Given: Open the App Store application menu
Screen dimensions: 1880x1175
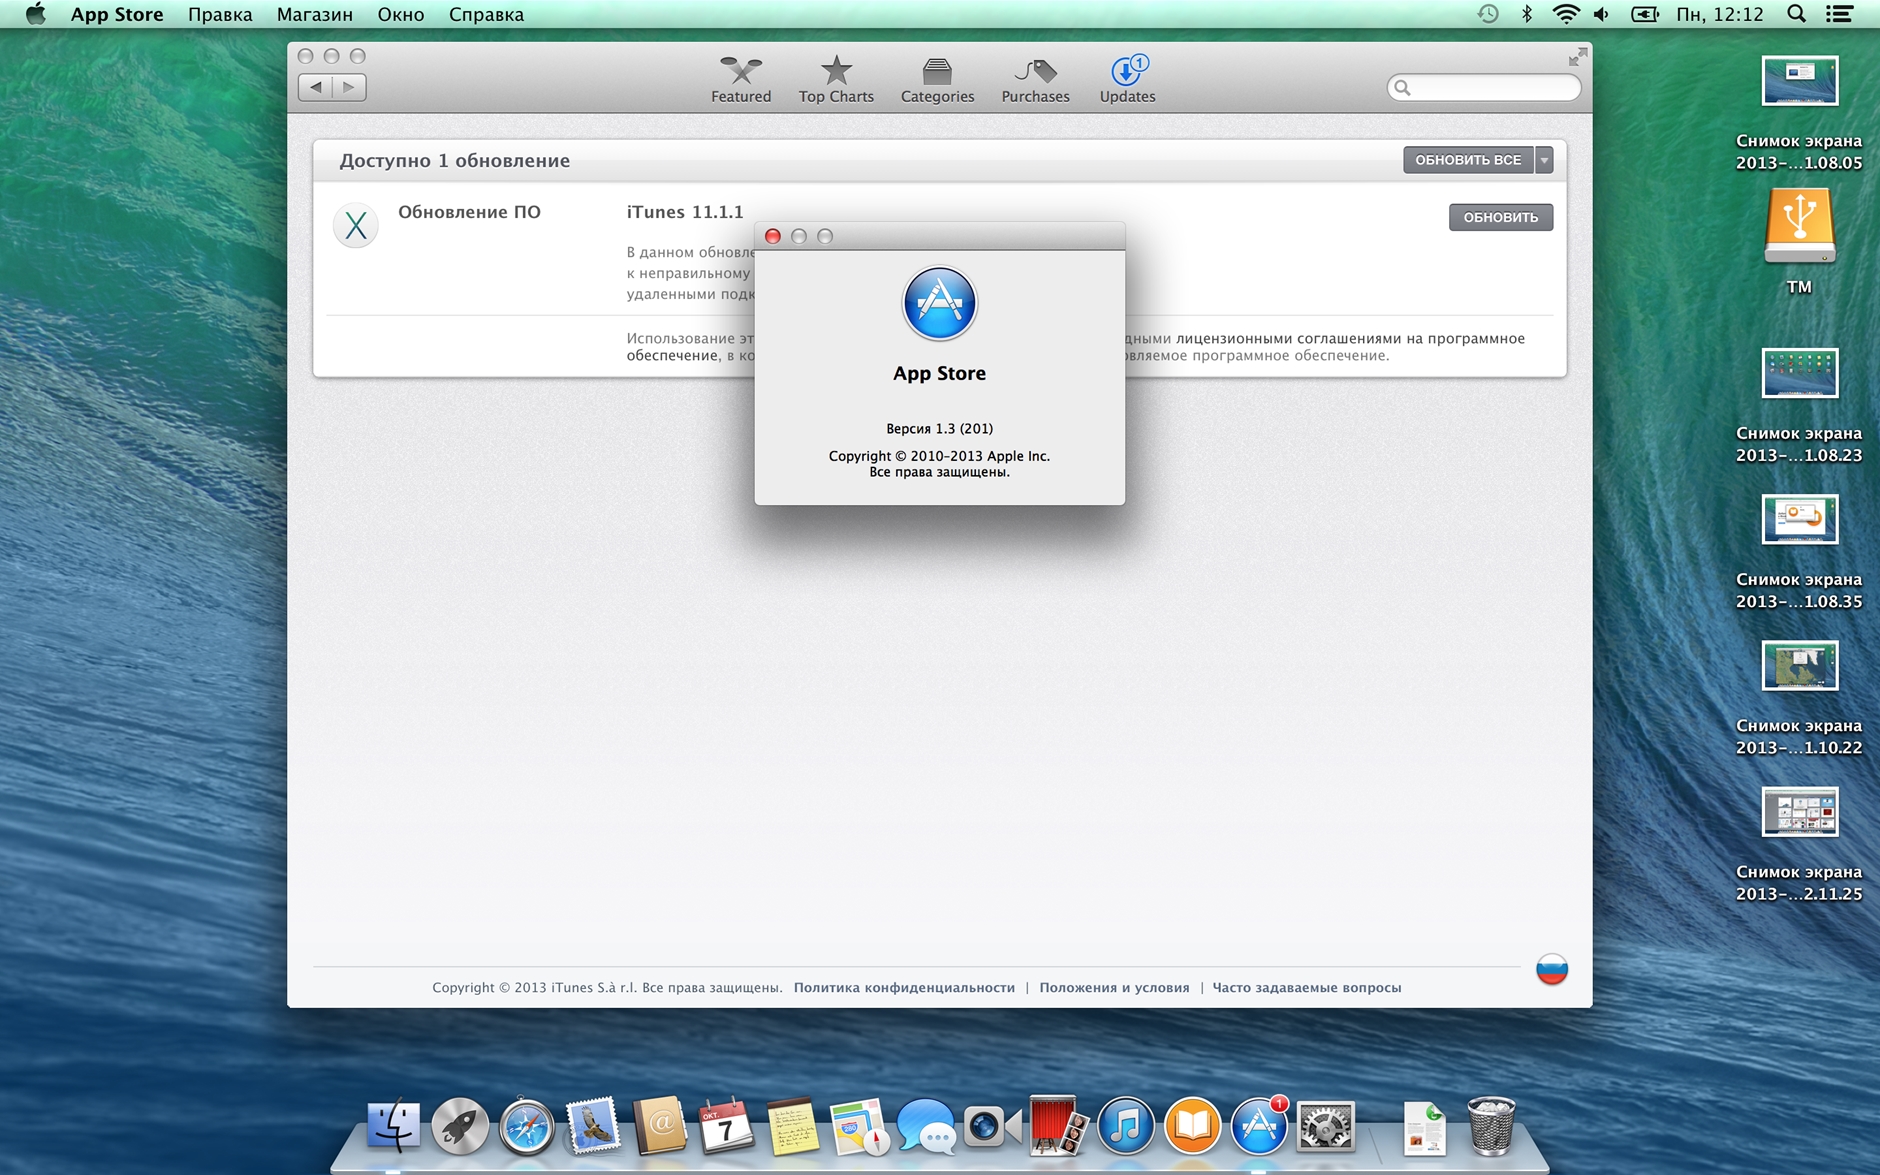Looking at the screenshot, I should [117, 14].
